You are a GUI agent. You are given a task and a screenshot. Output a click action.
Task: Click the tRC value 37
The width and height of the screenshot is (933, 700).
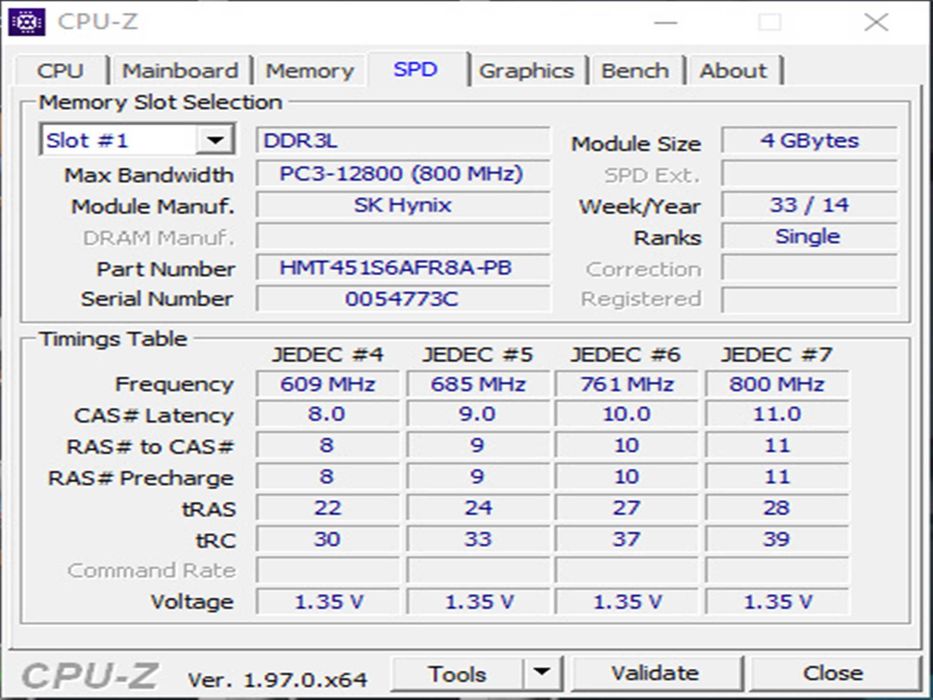[627, 539]
